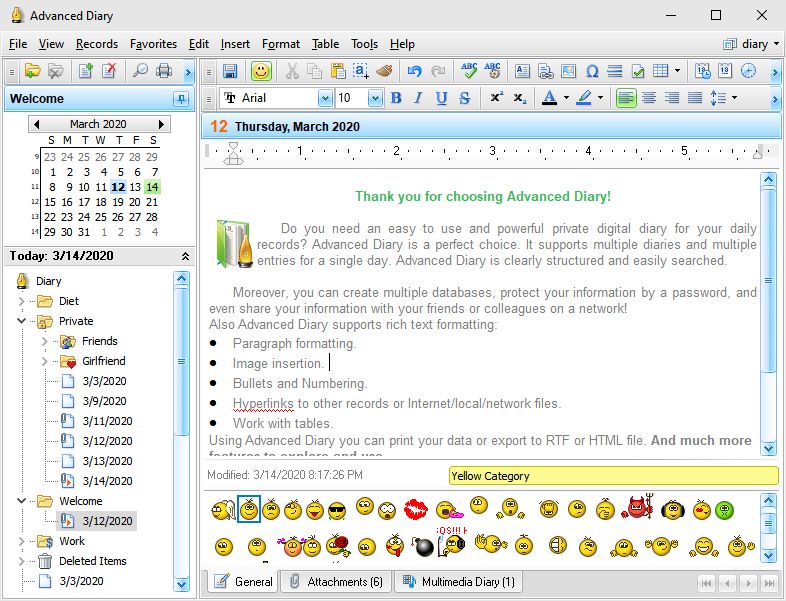The width and height of the screenshot is (786, 601).
Task: Toggle strikethrough formatting
Action: 464,98
